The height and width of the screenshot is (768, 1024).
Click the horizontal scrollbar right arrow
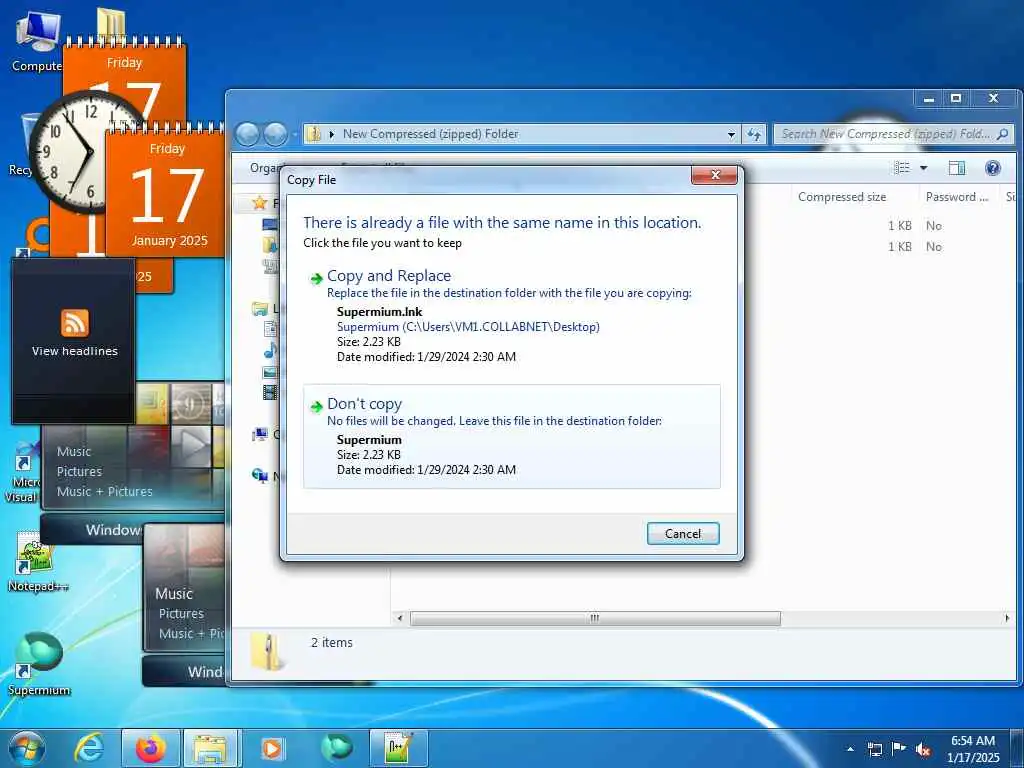1006,618
